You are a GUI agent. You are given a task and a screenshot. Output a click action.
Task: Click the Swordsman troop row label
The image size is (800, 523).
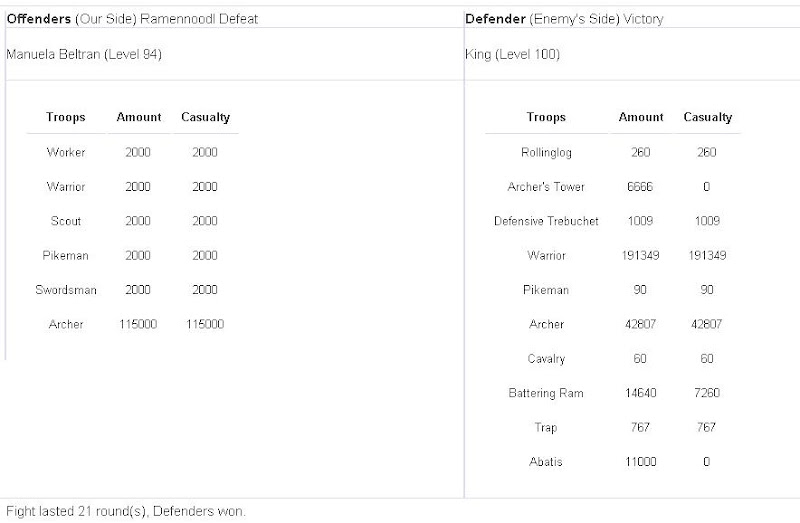click(x=66, y=290)
